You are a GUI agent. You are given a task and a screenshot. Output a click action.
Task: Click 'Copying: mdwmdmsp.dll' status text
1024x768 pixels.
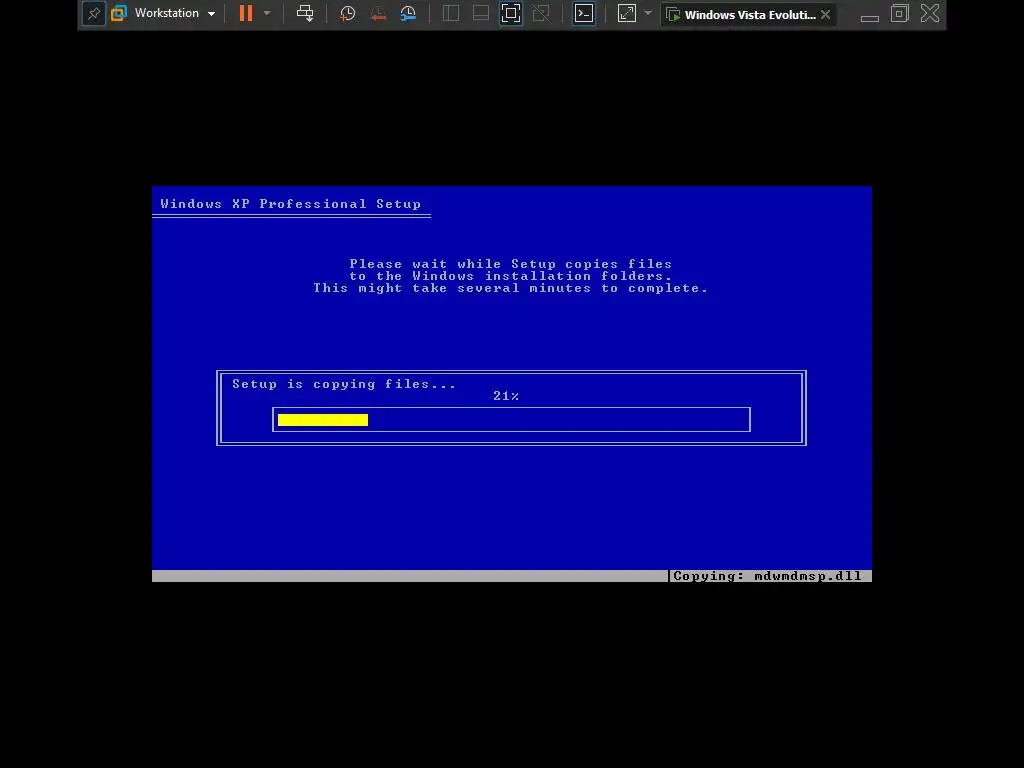[767, 576]
